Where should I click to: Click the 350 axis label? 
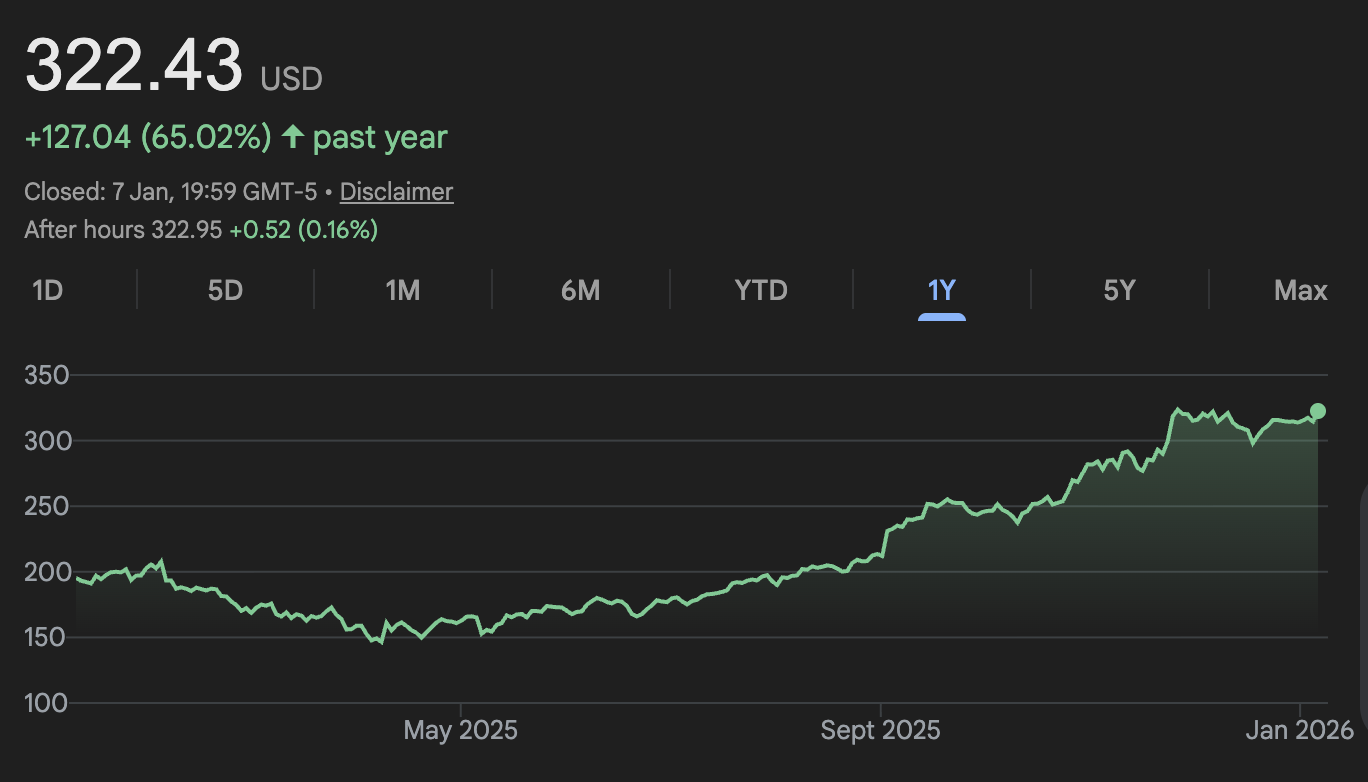tap(47, 375)
